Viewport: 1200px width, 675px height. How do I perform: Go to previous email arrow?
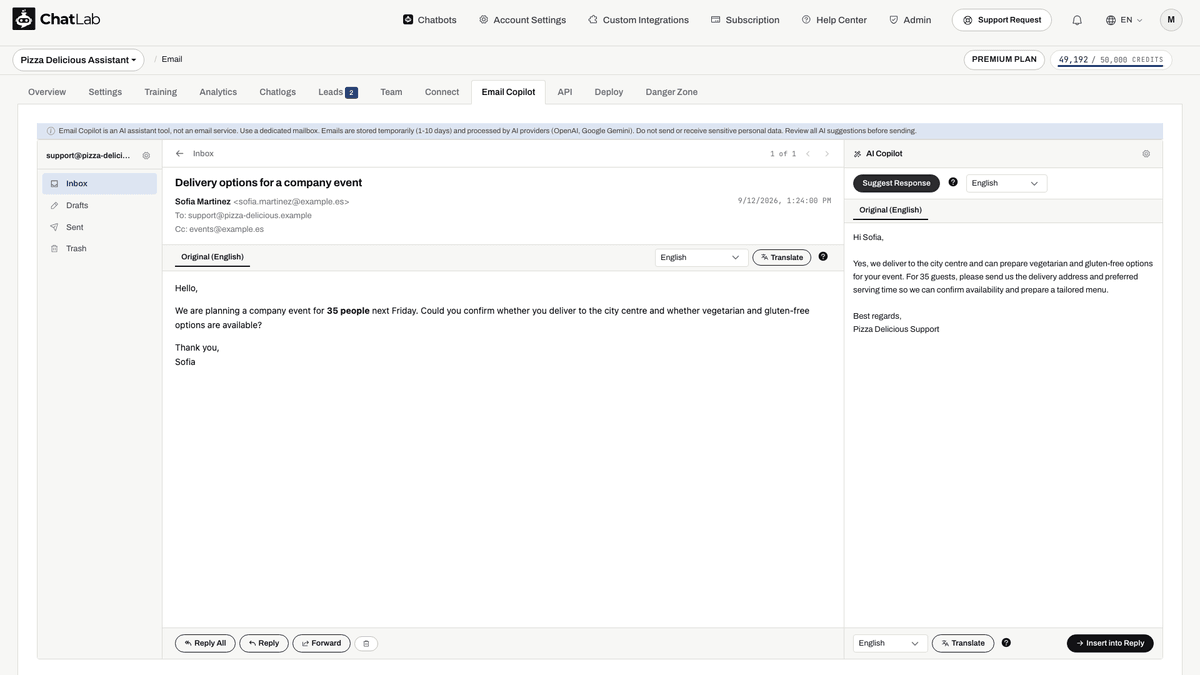pos(808,154)
